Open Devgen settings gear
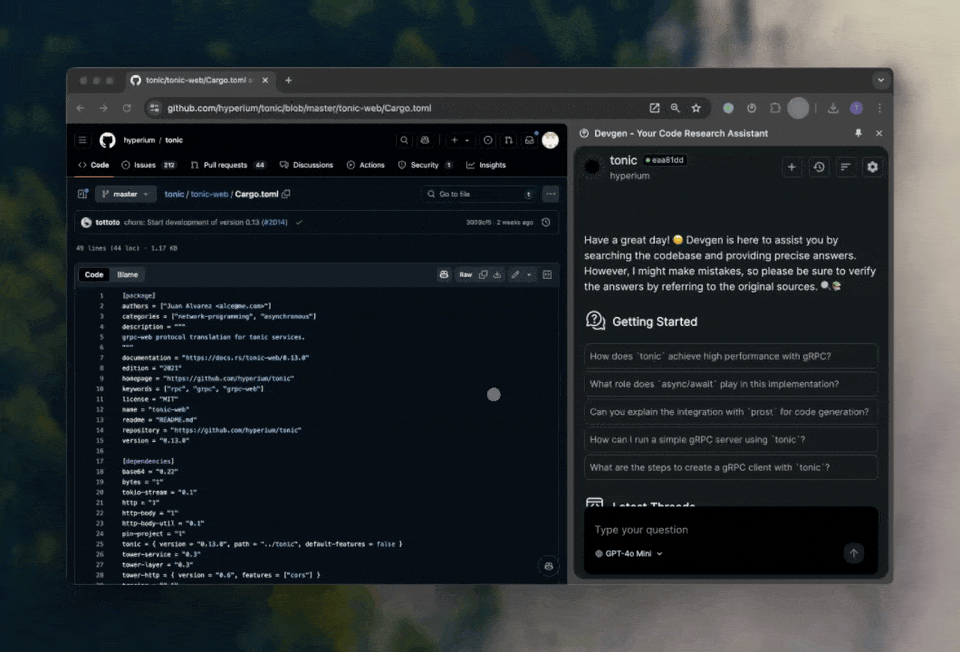 coord(872,167)
